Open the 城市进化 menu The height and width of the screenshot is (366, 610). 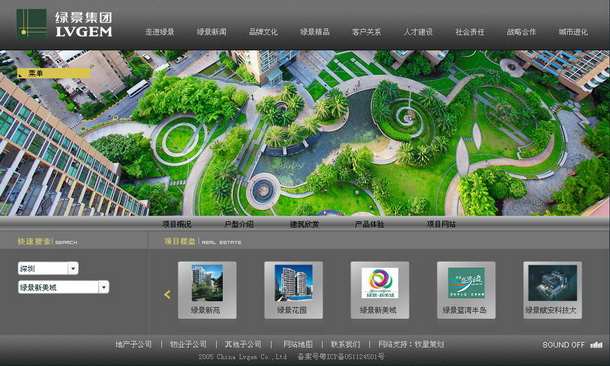(573, 32)
